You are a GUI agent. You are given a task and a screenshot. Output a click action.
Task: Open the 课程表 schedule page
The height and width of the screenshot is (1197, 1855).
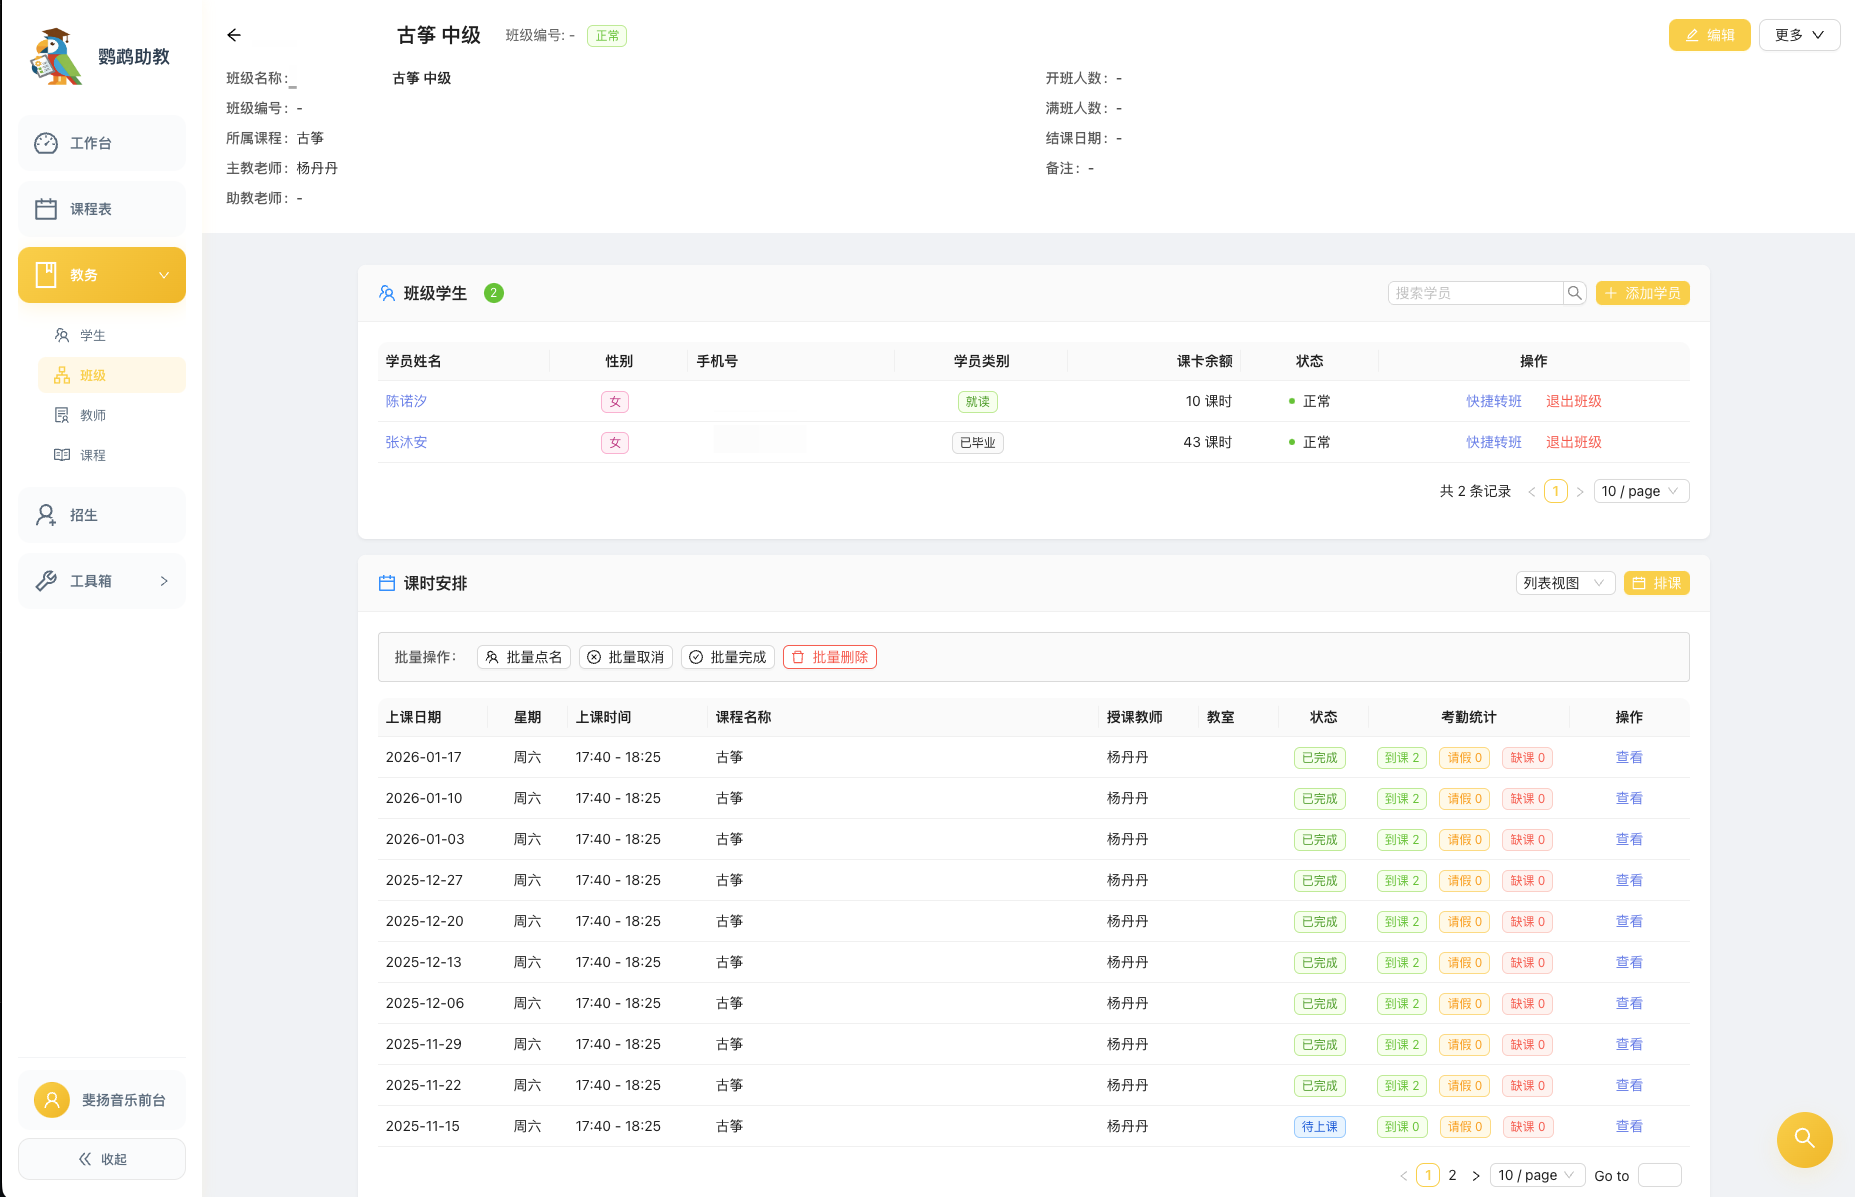(102, 209)
